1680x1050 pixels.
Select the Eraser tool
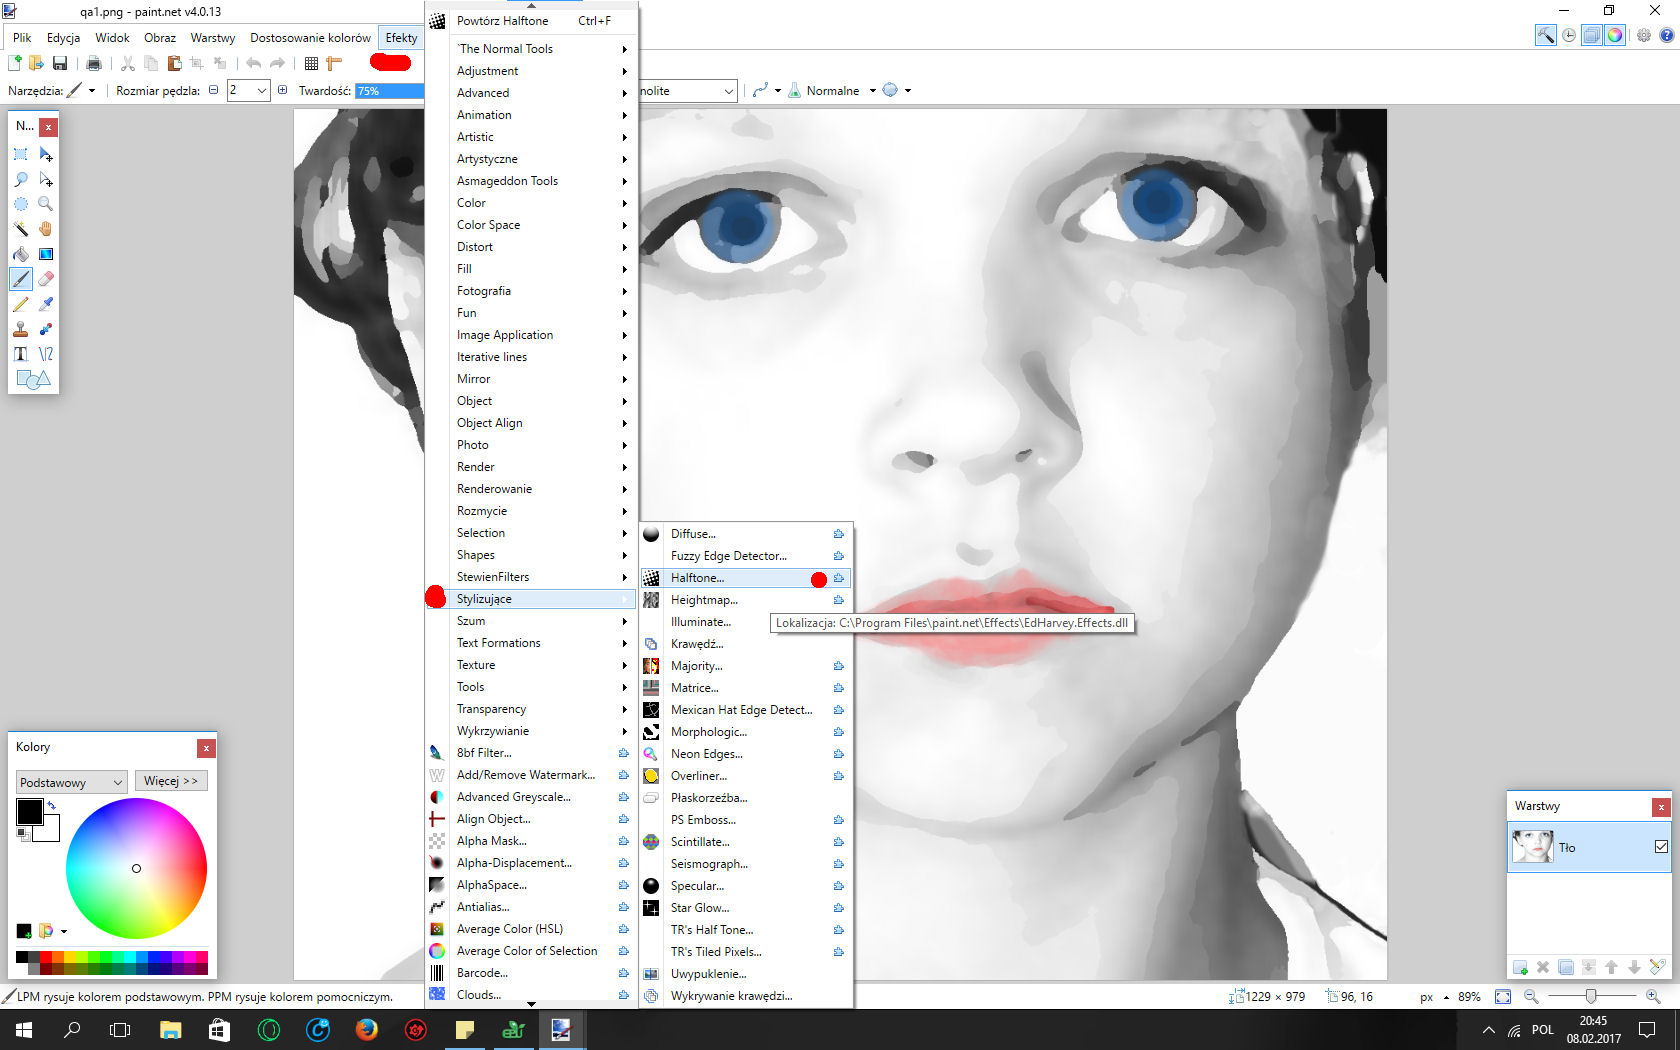(x=45, y=279)
